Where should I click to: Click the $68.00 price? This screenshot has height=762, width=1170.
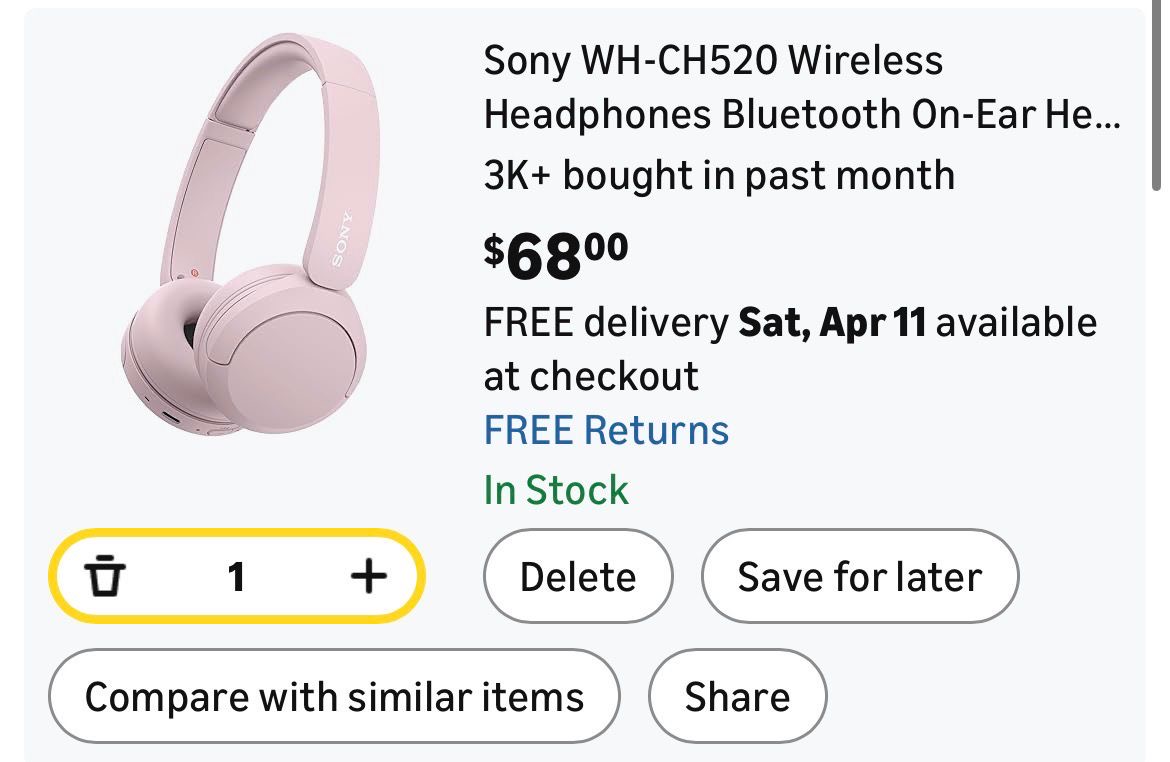(x=556, y=255)
